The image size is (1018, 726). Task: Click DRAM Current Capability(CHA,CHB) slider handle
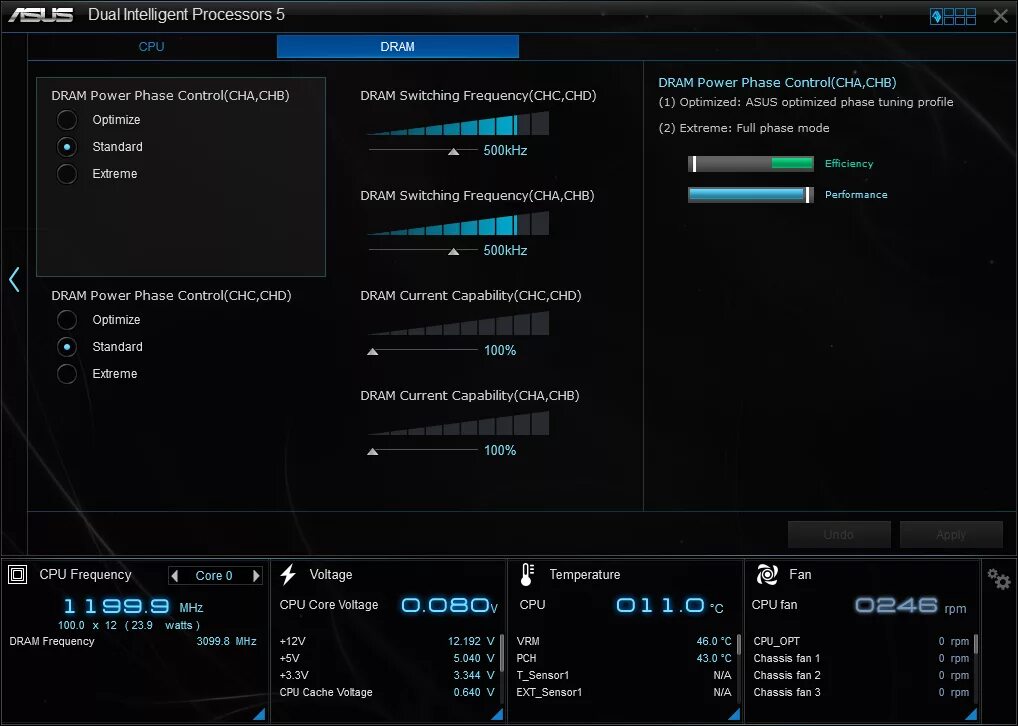(x=373, y=451)
